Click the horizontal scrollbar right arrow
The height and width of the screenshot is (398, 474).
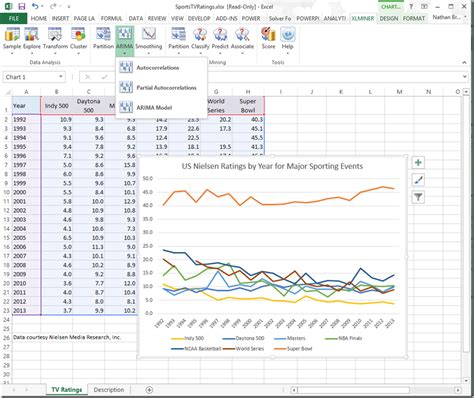(x=458, y=390)
